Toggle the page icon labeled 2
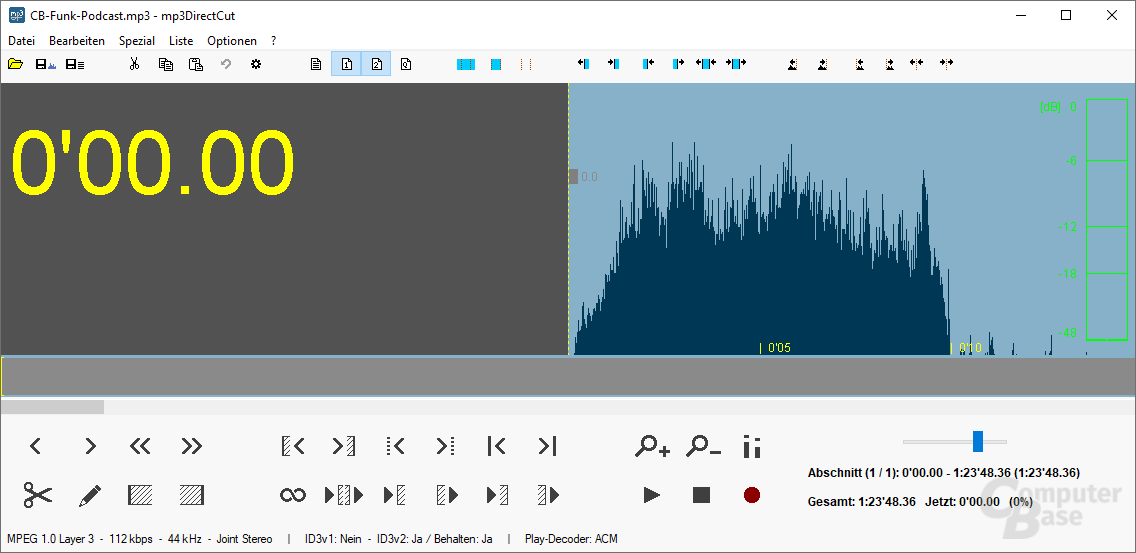 point(376,65)
